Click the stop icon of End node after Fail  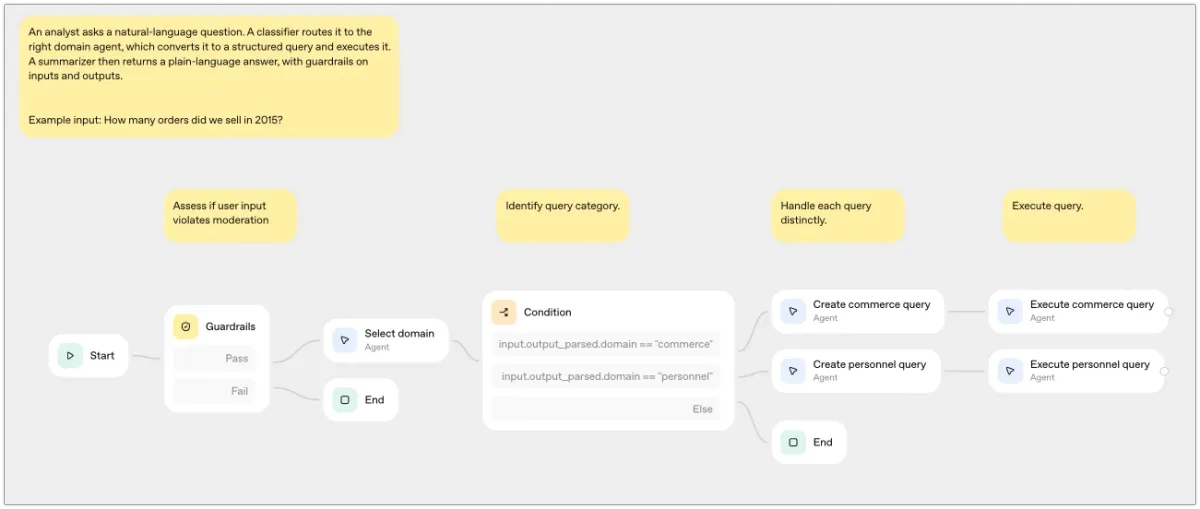pos(345,400)
